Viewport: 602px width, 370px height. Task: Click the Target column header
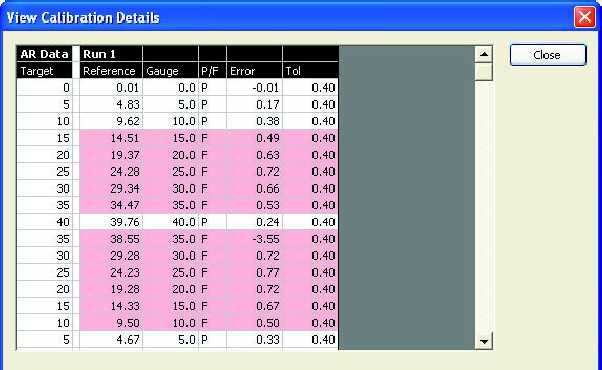pos(44,71)
